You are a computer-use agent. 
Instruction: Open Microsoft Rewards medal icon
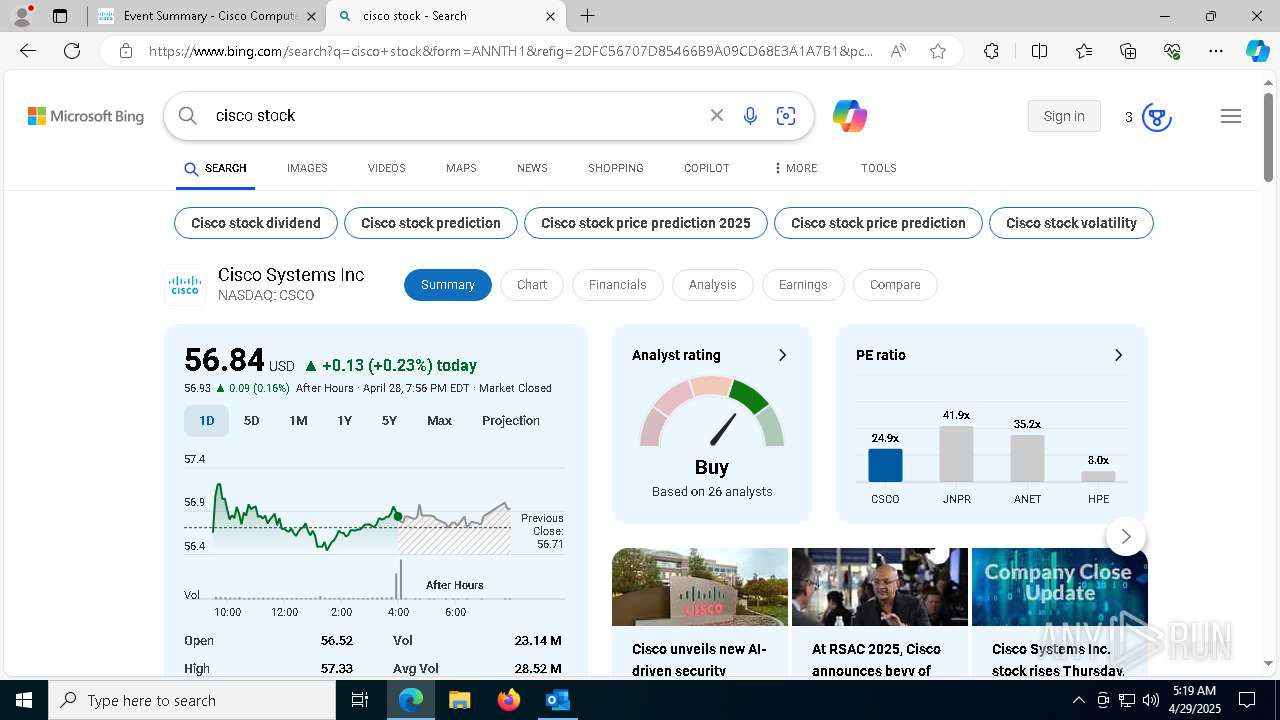1157,117
